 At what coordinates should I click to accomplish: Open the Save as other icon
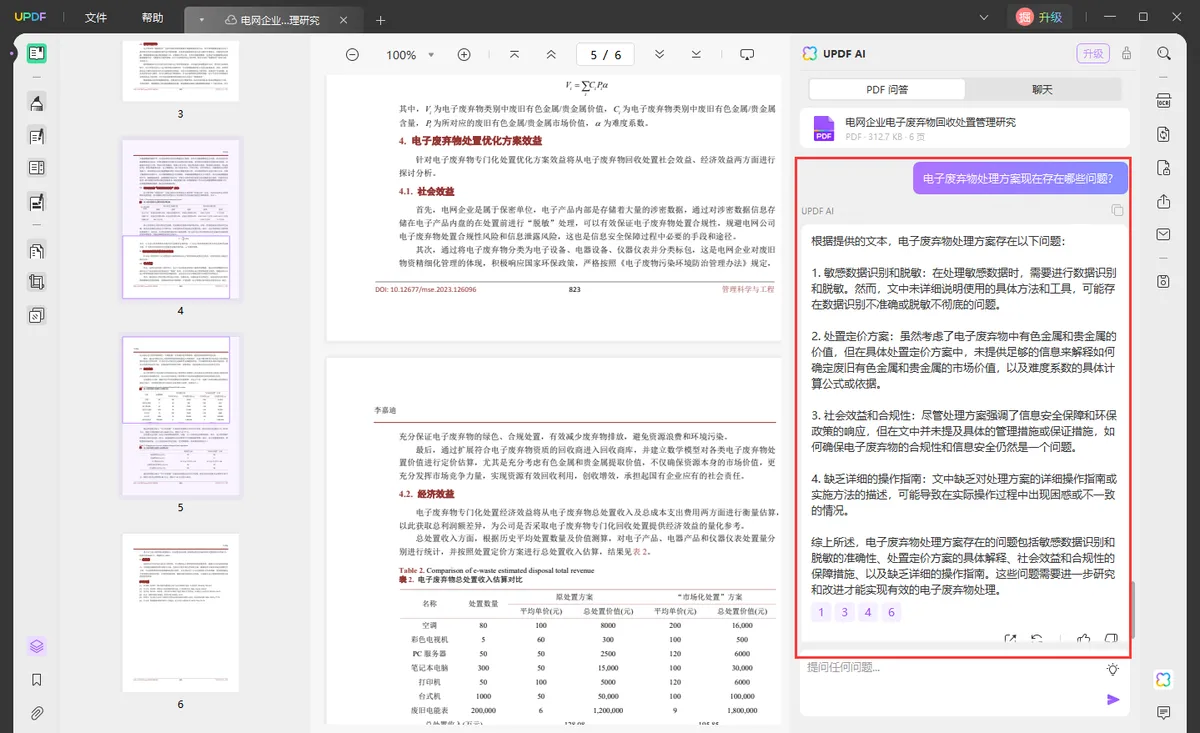point(1164,281)
